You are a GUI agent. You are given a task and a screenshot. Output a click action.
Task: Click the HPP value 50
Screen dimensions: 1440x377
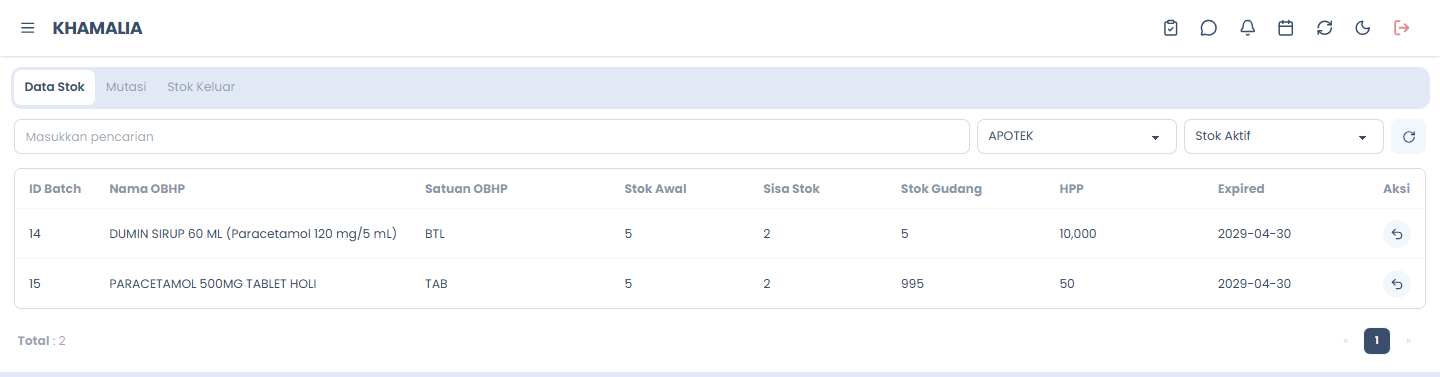click(1067, 284)
